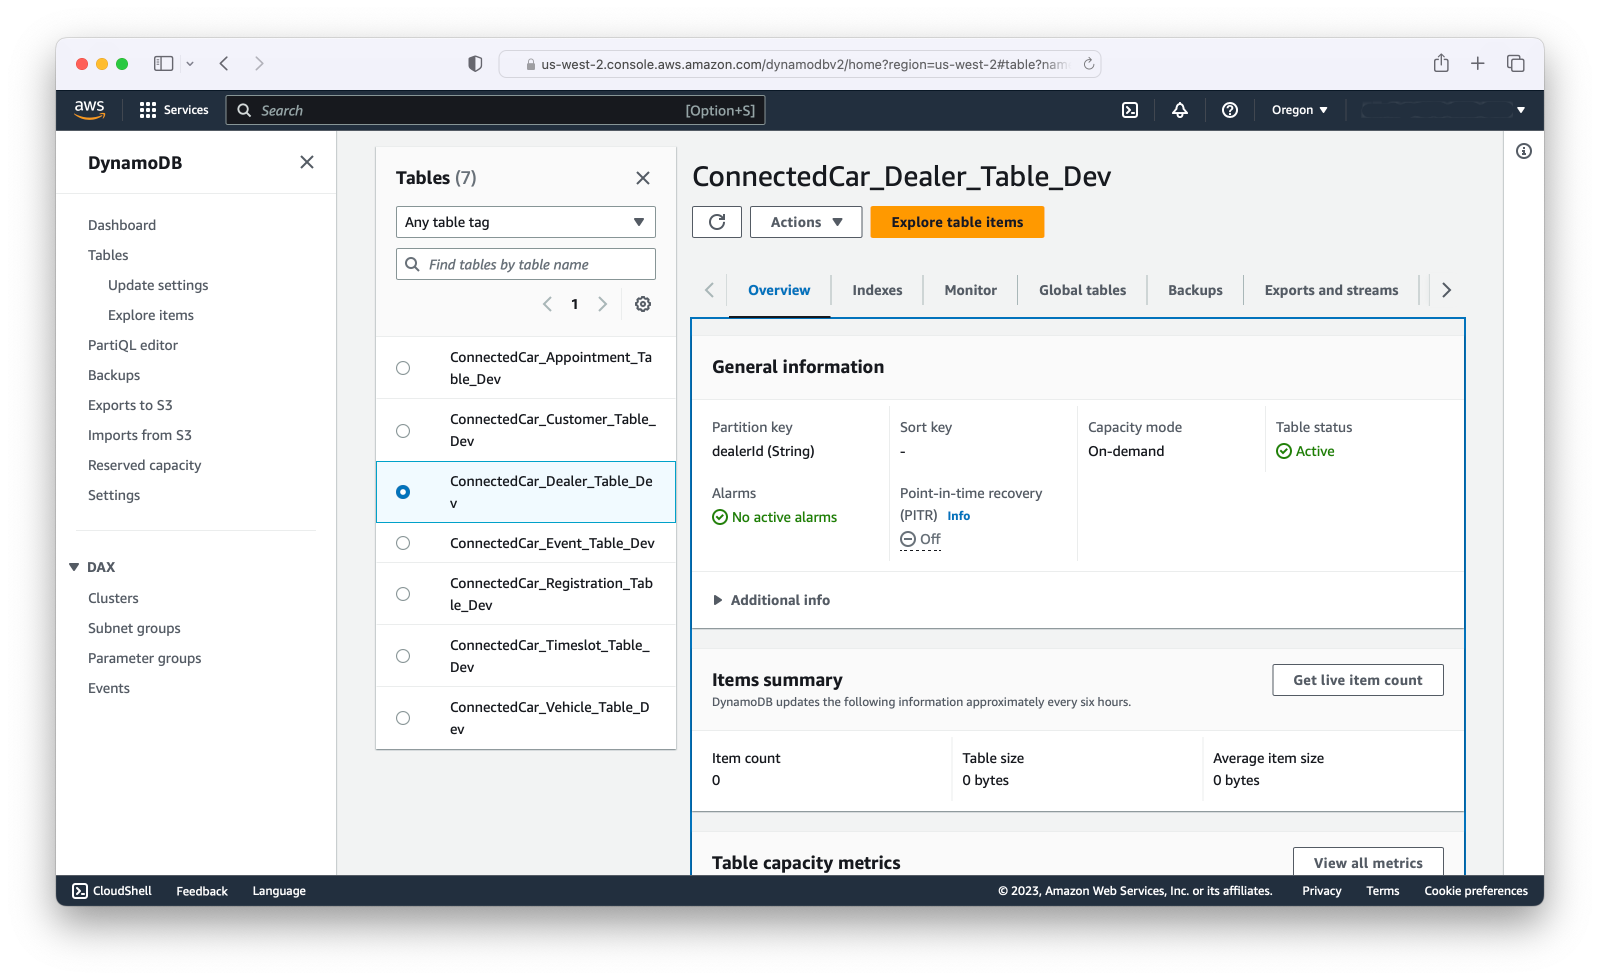
Task: Switch to the Indexes tab
Action: 877,290
